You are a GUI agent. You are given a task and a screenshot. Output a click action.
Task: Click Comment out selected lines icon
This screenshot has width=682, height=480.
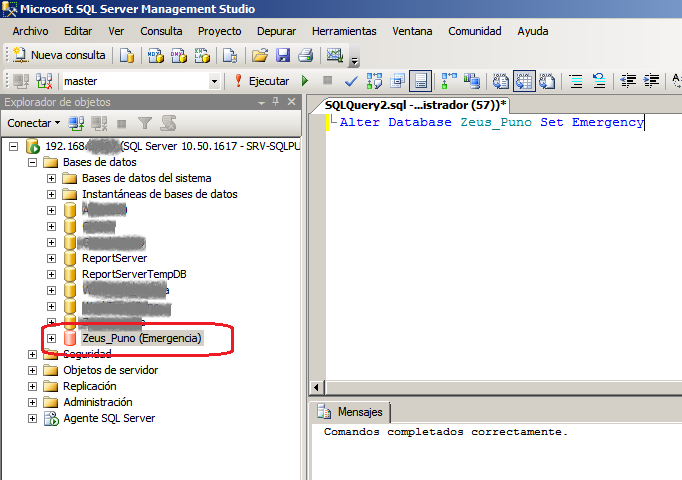click(576, 81)
